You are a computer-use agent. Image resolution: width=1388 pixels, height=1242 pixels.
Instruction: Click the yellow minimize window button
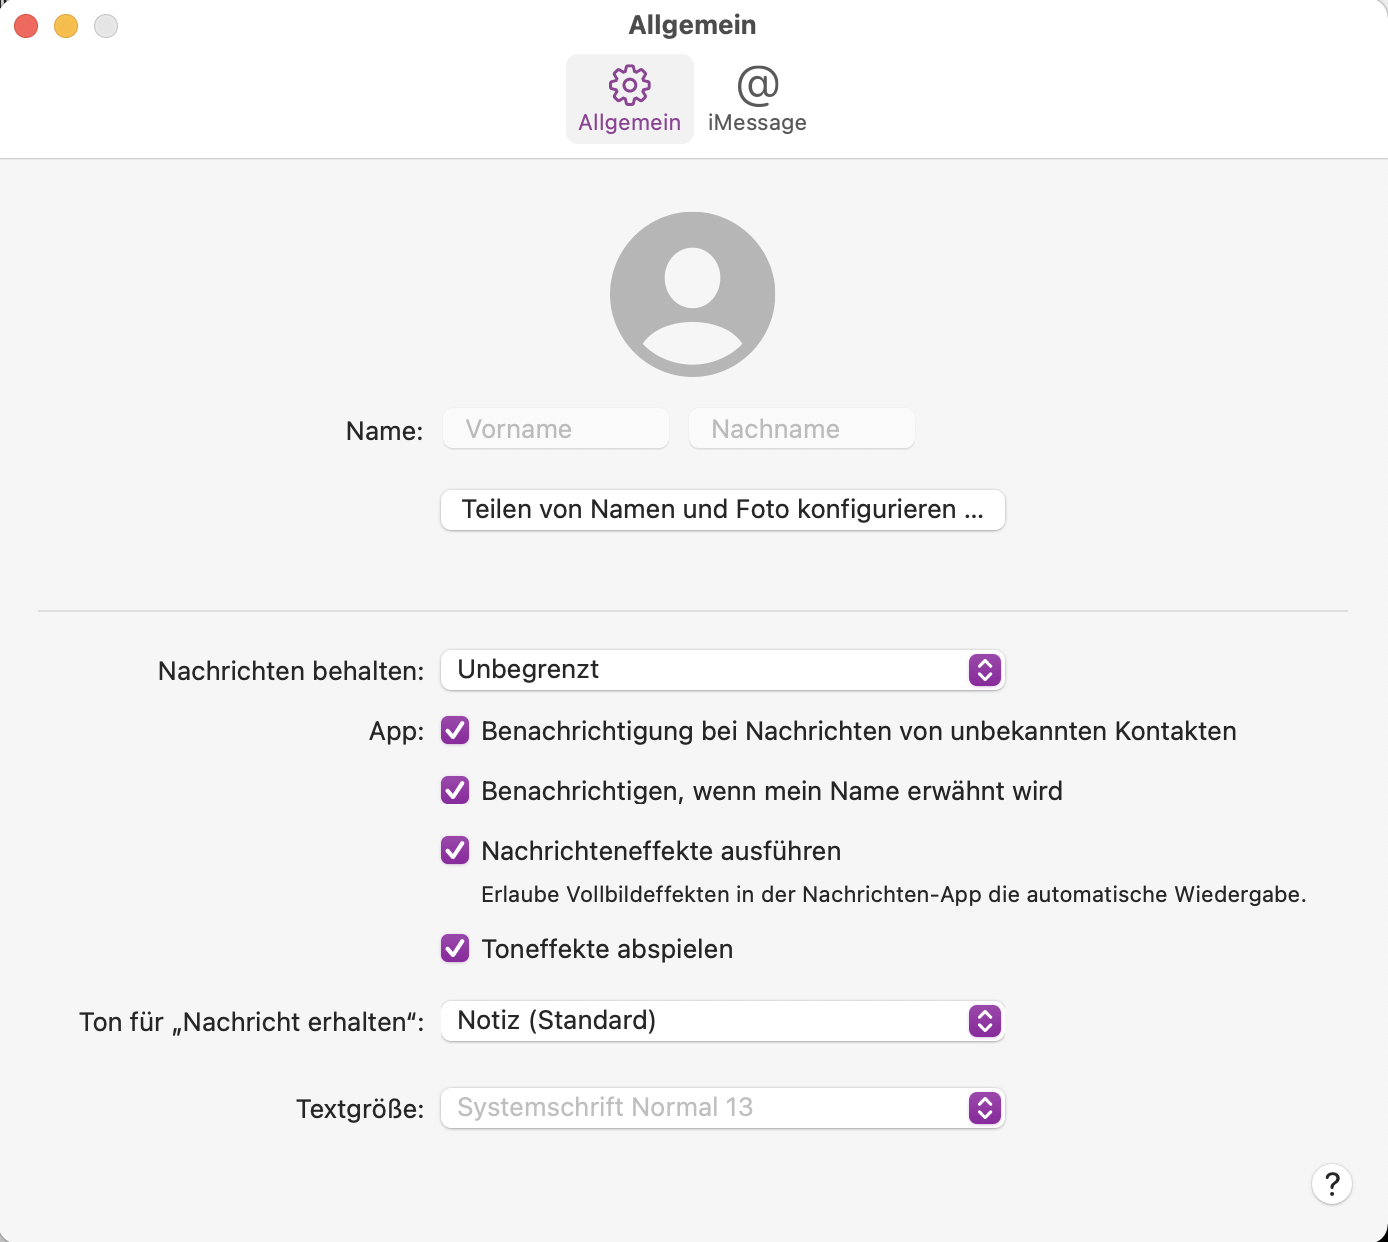[x=66, y=26]
